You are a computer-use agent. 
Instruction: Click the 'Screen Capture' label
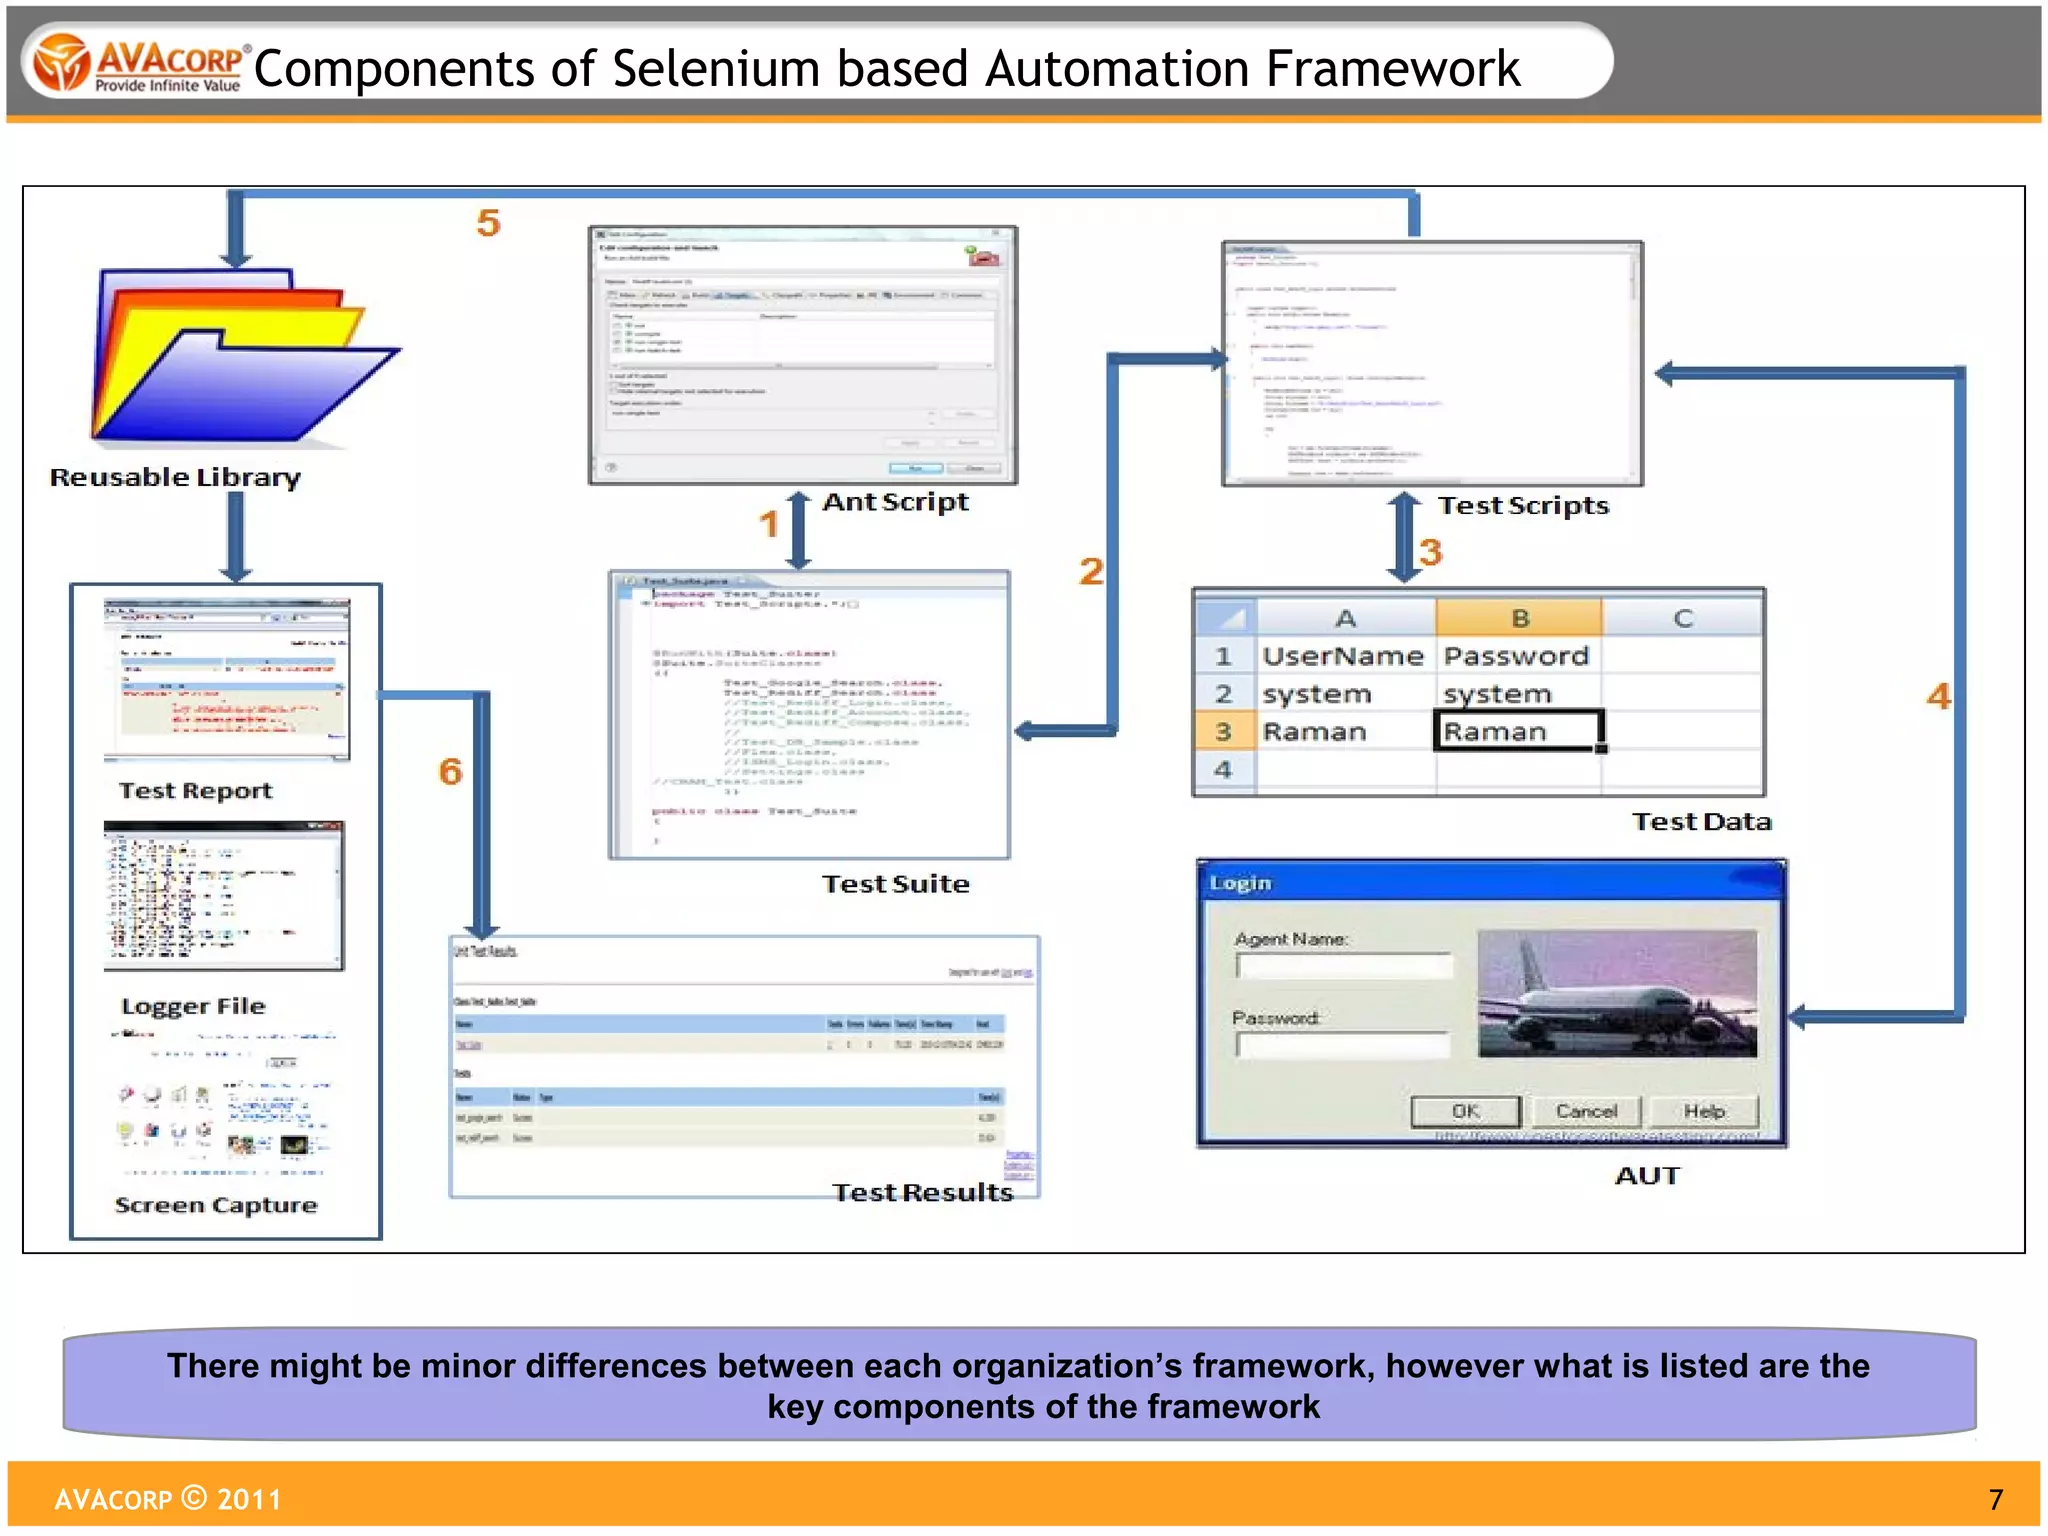[216, 1205]
